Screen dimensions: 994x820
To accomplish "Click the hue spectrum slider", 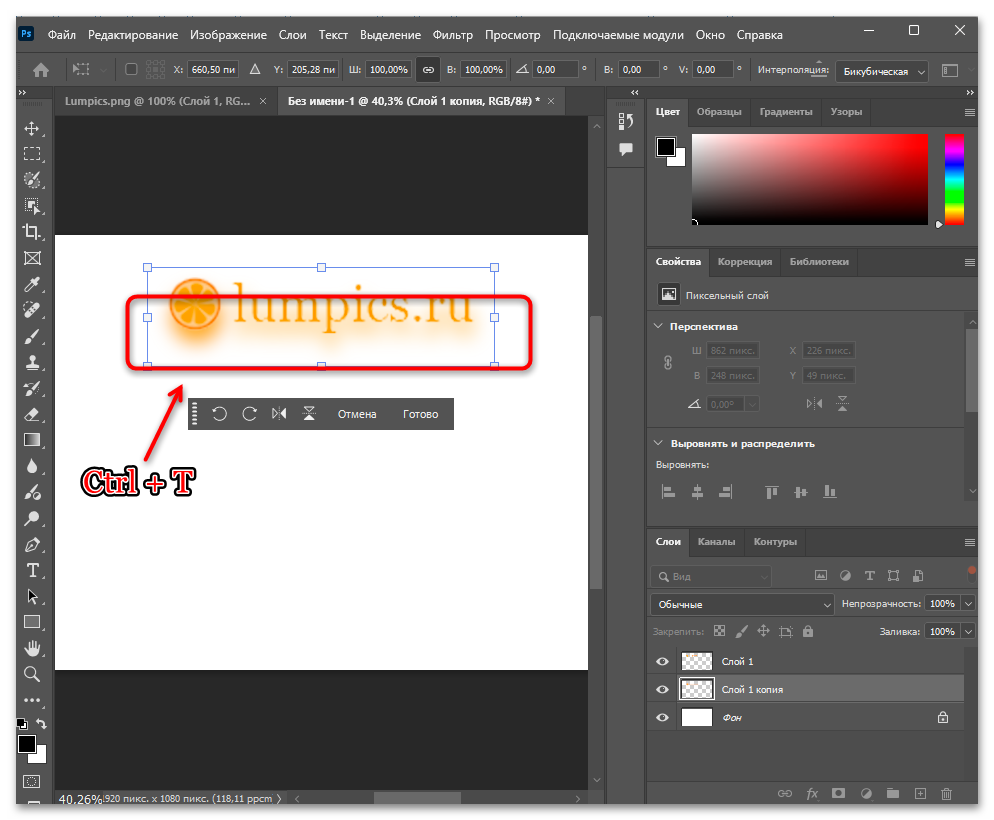I will (x=954, y=179).
